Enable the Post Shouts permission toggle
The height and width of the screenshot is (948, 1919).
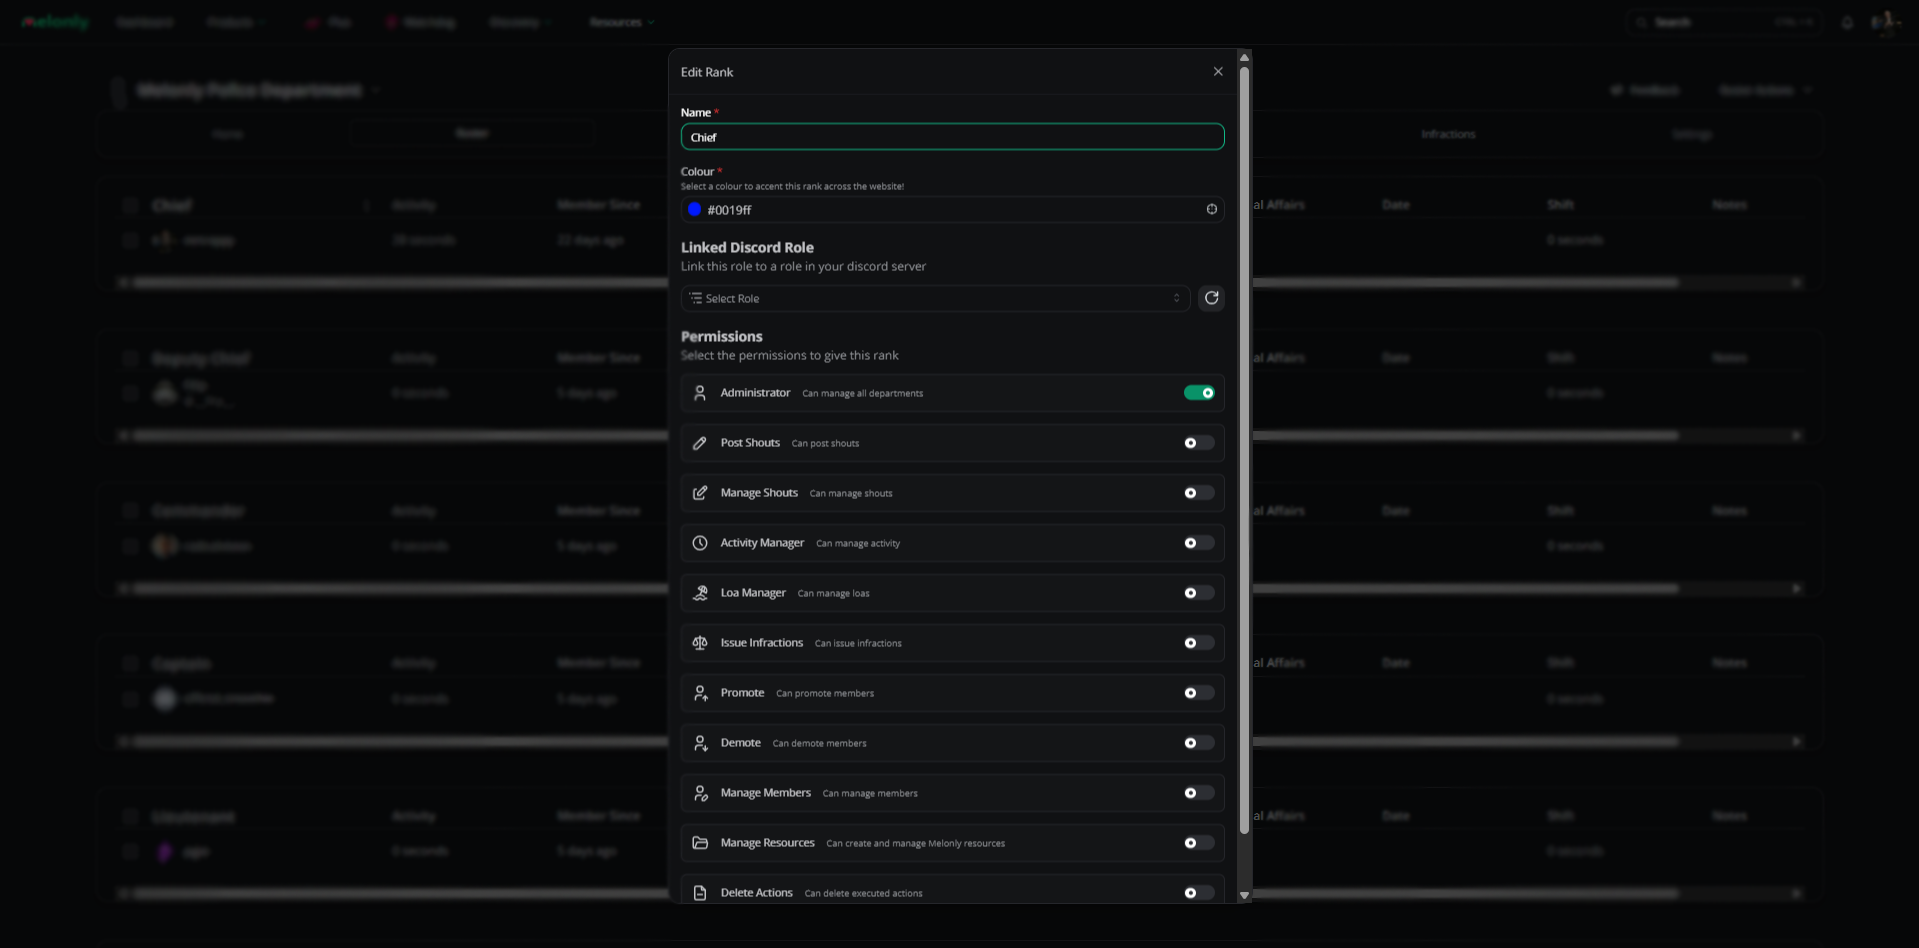pyautogui.click(x=1199, y=443)
